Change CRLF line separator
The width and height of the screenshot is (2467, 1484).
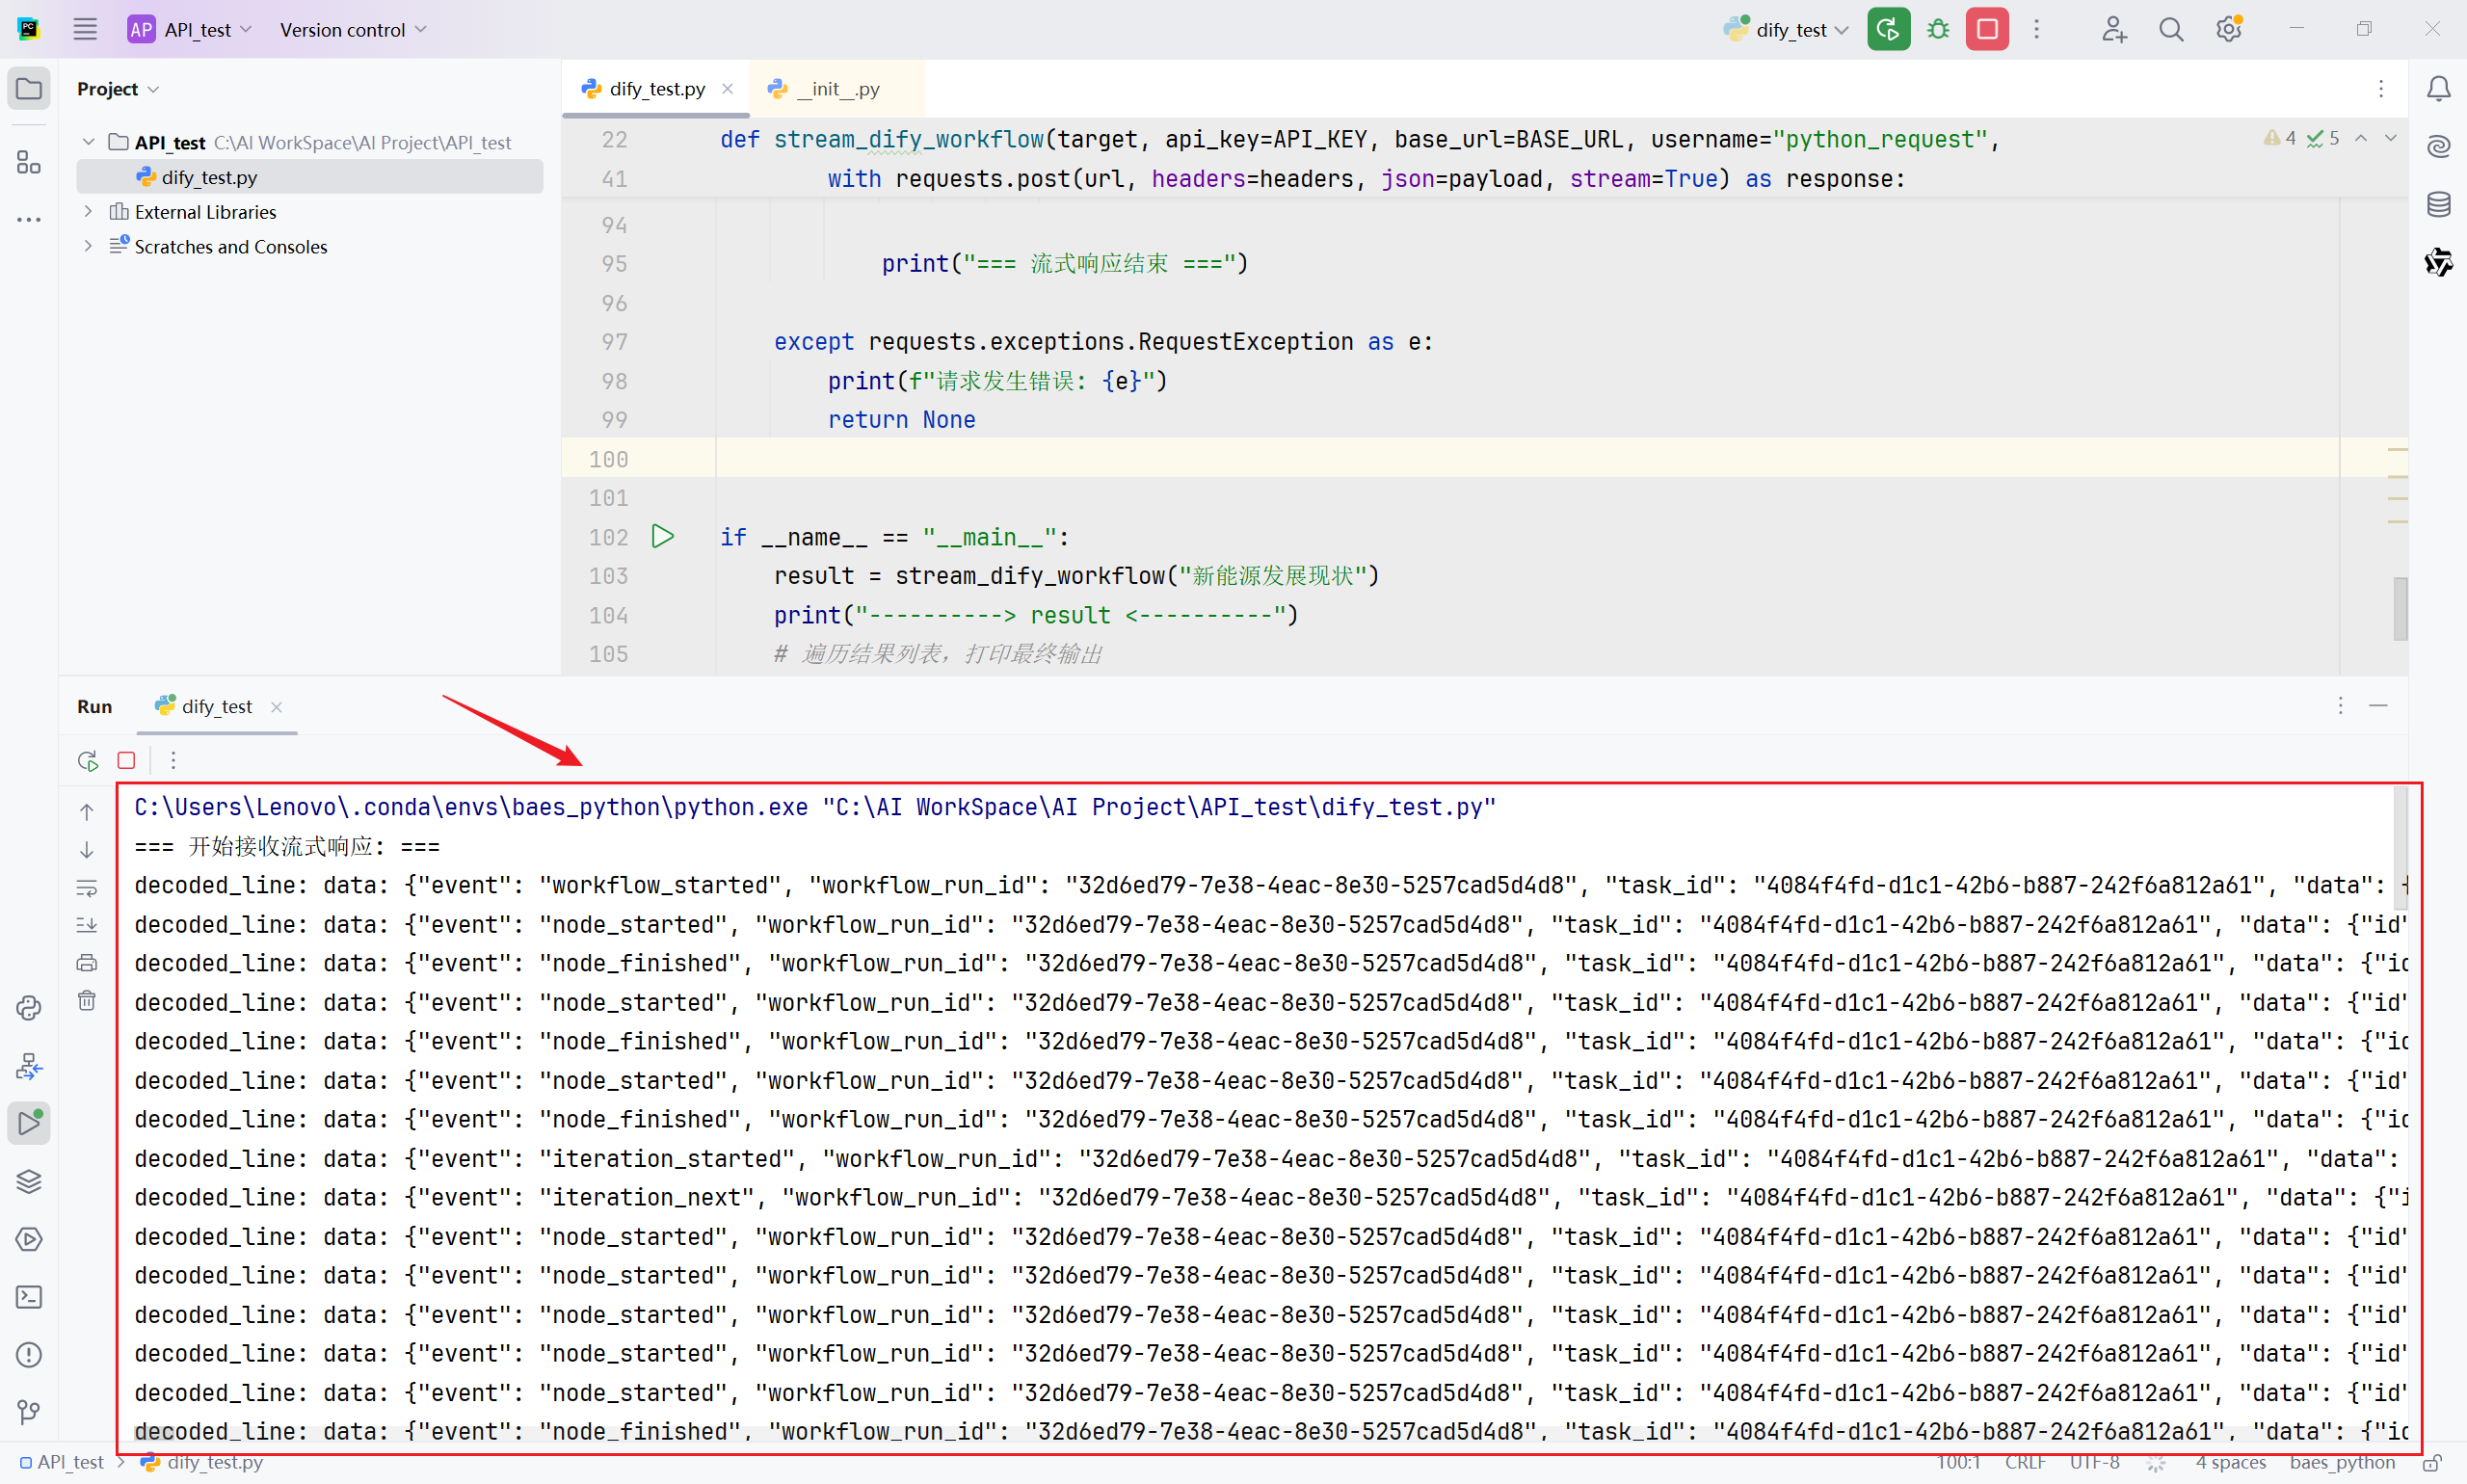pyautogui.click(x=2025, y=1463)
